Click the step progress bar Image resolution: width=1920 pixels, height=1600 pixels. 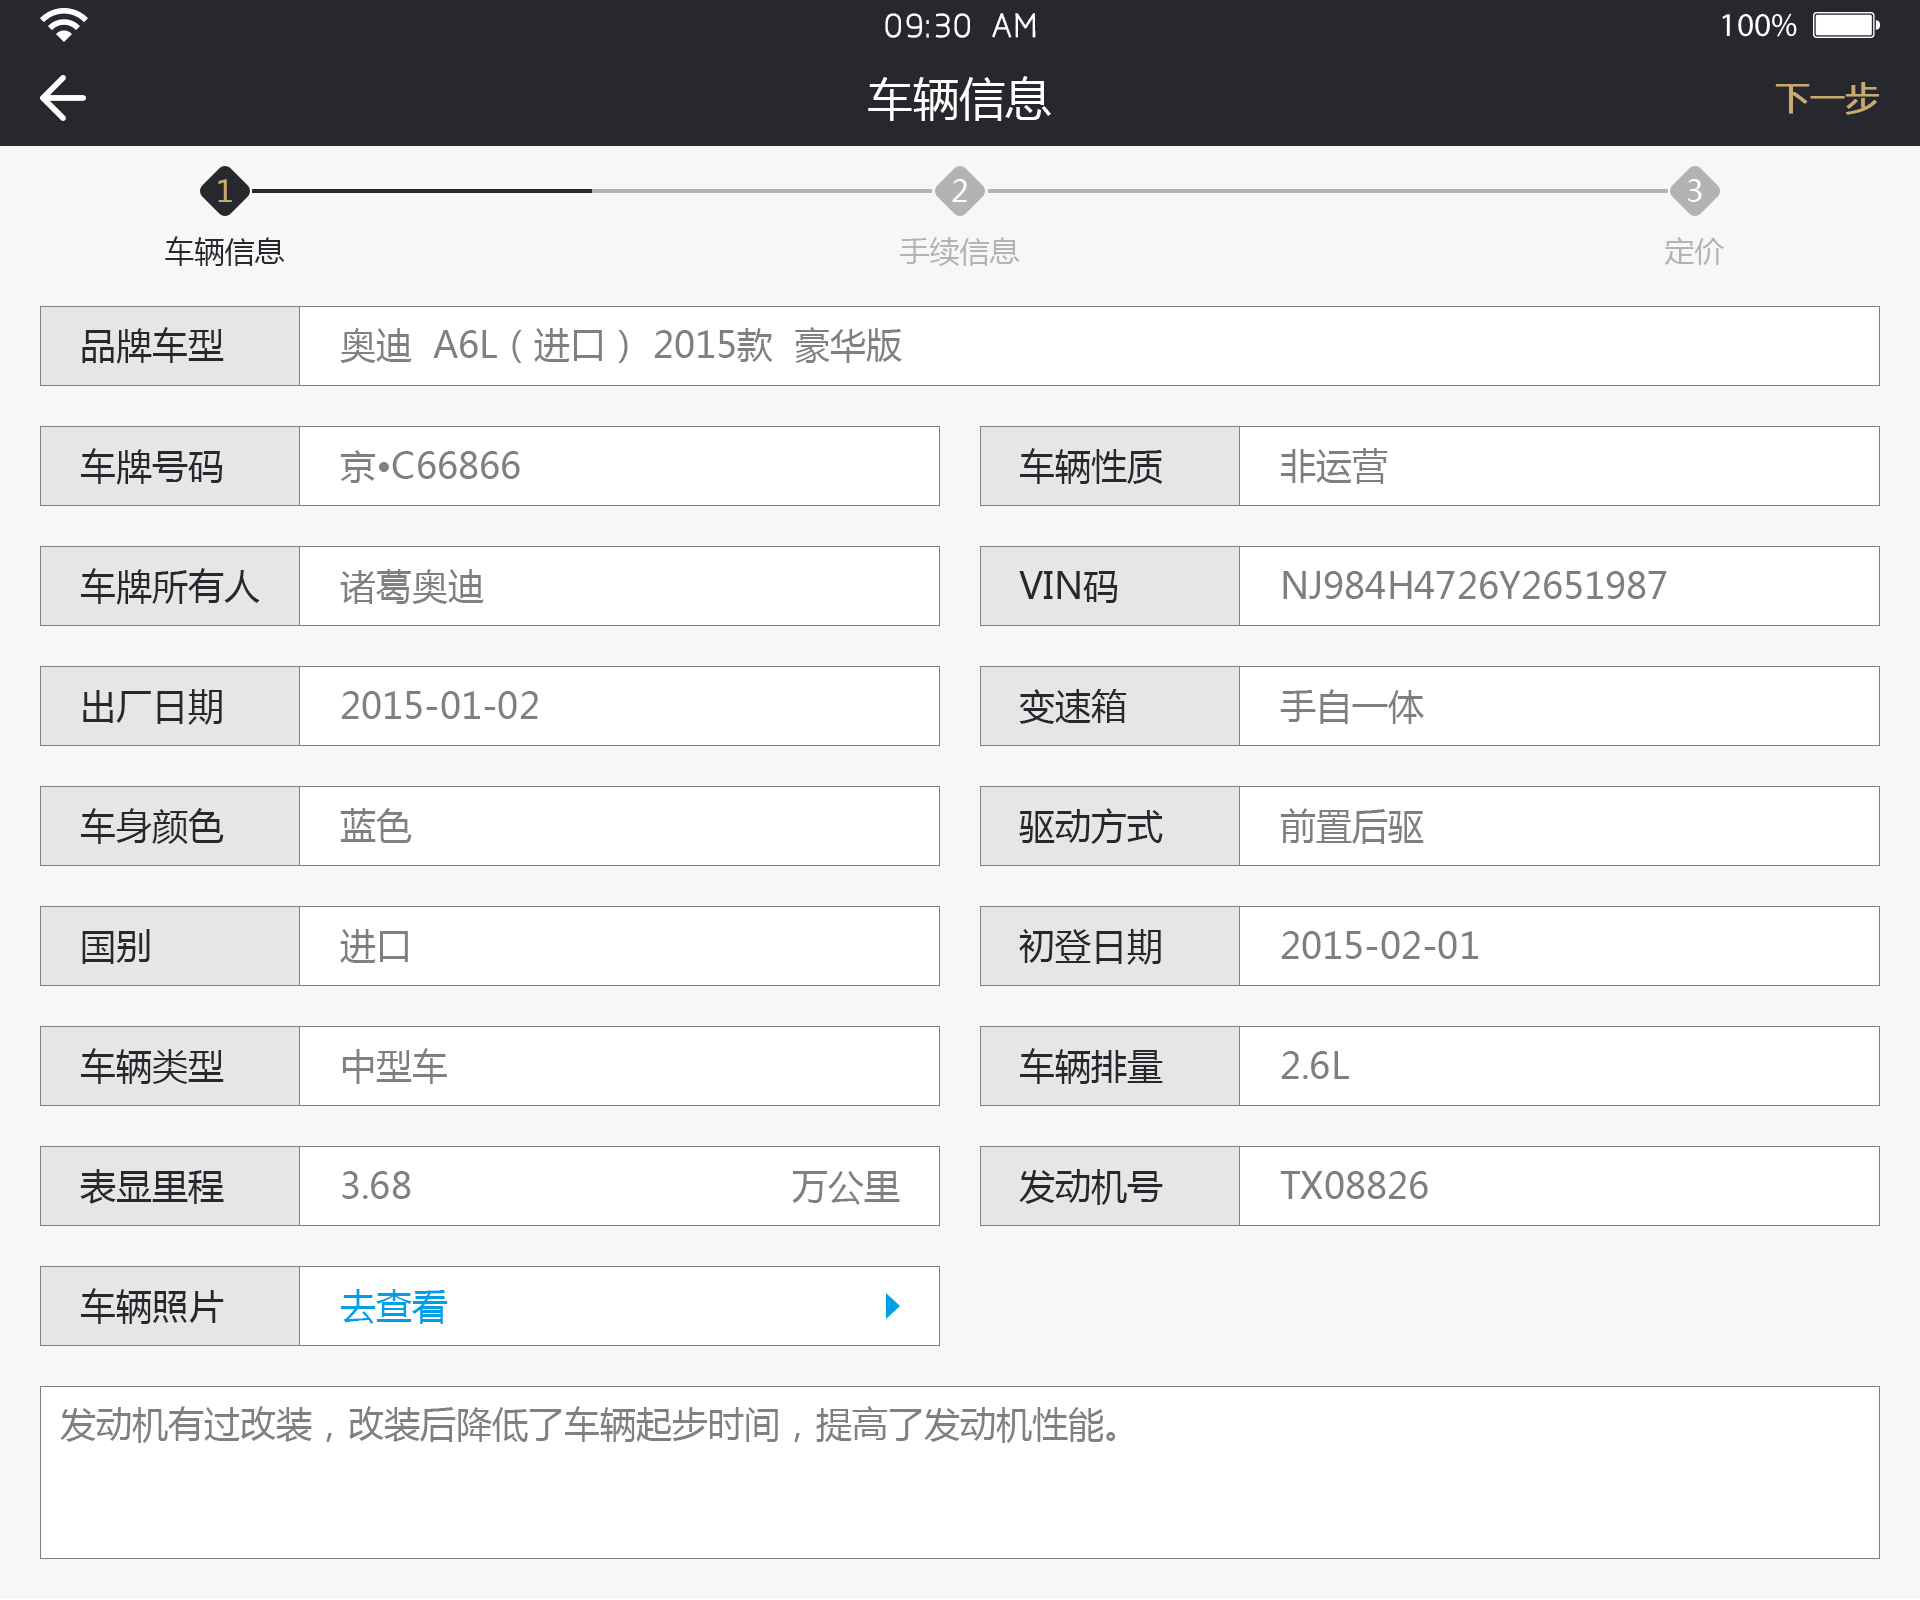pyautogui.click(x=960, y=191)
